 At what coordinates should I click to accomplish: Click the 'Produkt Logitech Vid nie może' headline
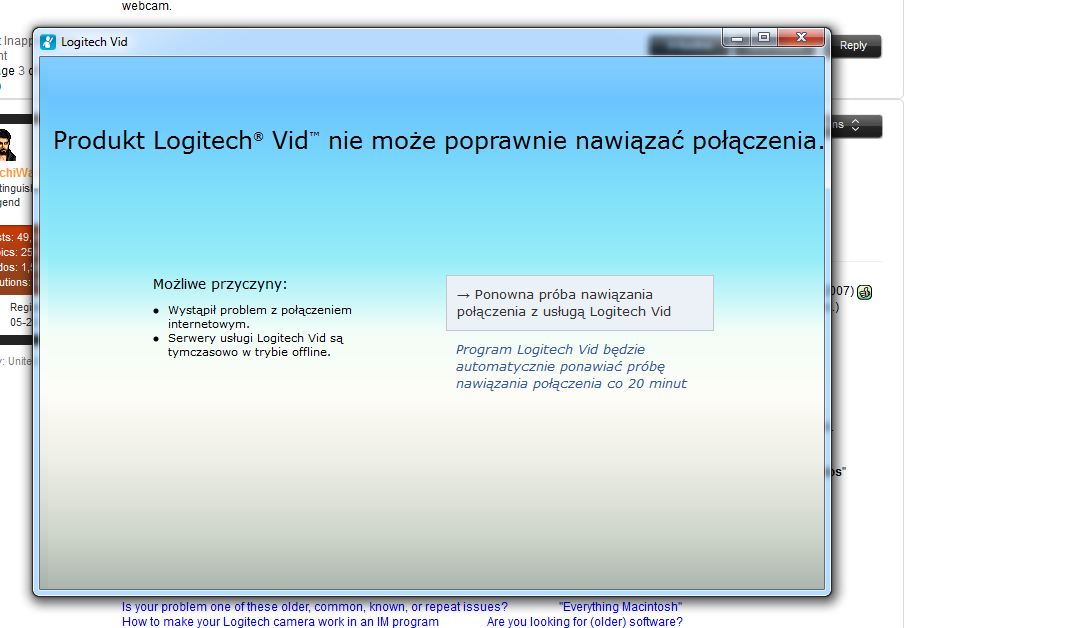pyautogui.click(x=438, y=141)
